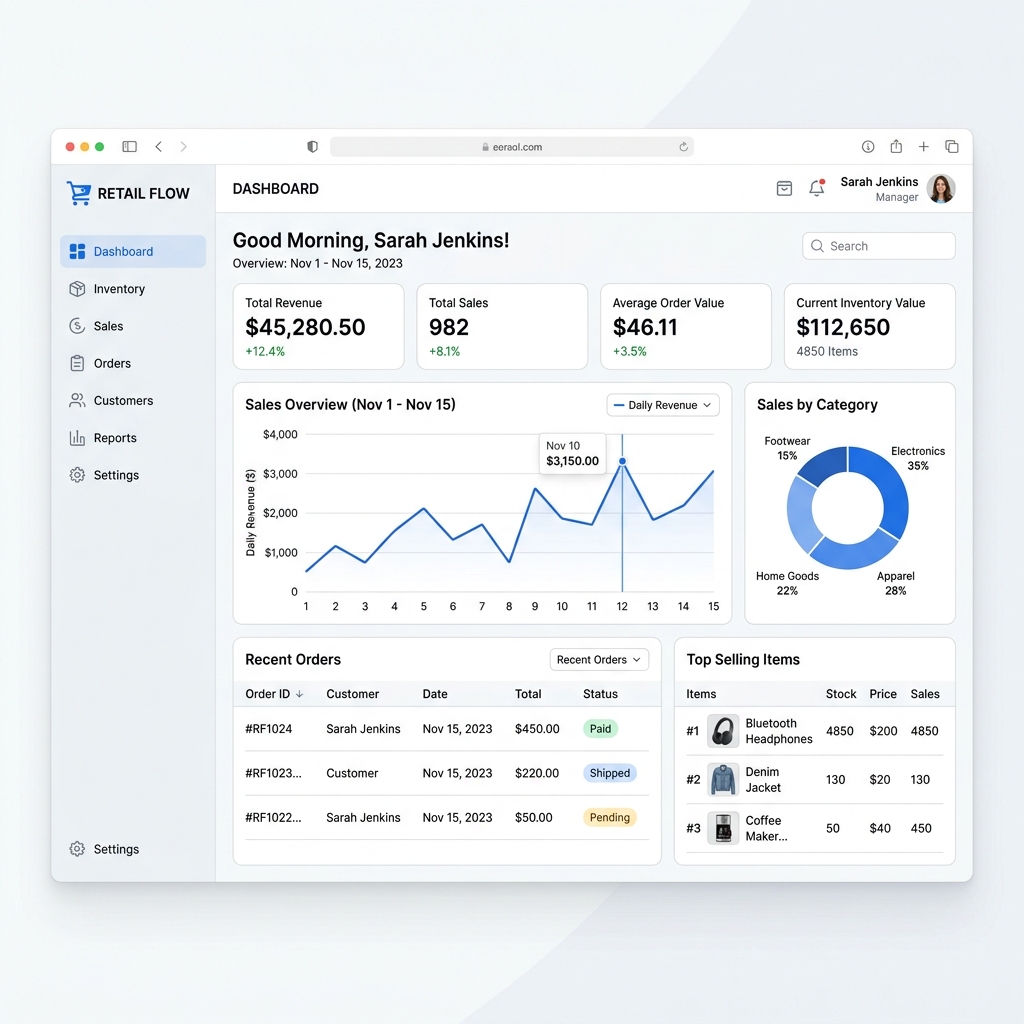
Task: Click the Pending status badge
Action: point(609,818)
